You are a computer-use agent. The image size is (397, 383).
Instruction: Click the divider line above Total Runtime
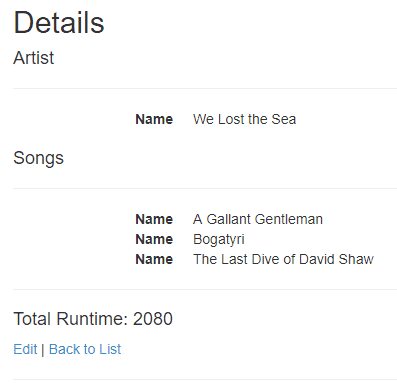[x=205, y=289]
